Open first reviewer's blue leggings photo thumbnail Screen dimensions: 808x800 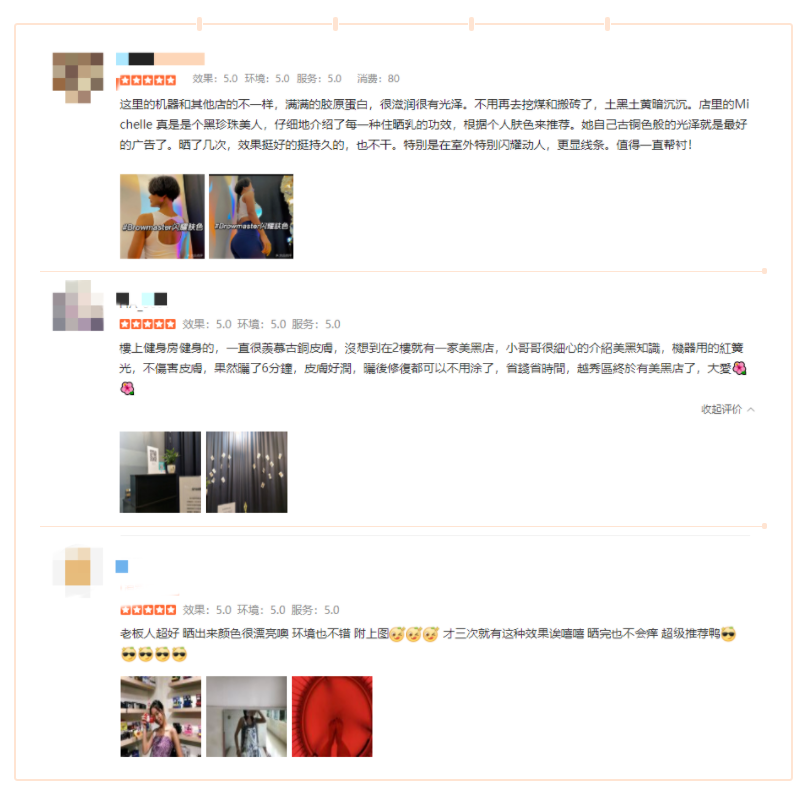point(251,216)
